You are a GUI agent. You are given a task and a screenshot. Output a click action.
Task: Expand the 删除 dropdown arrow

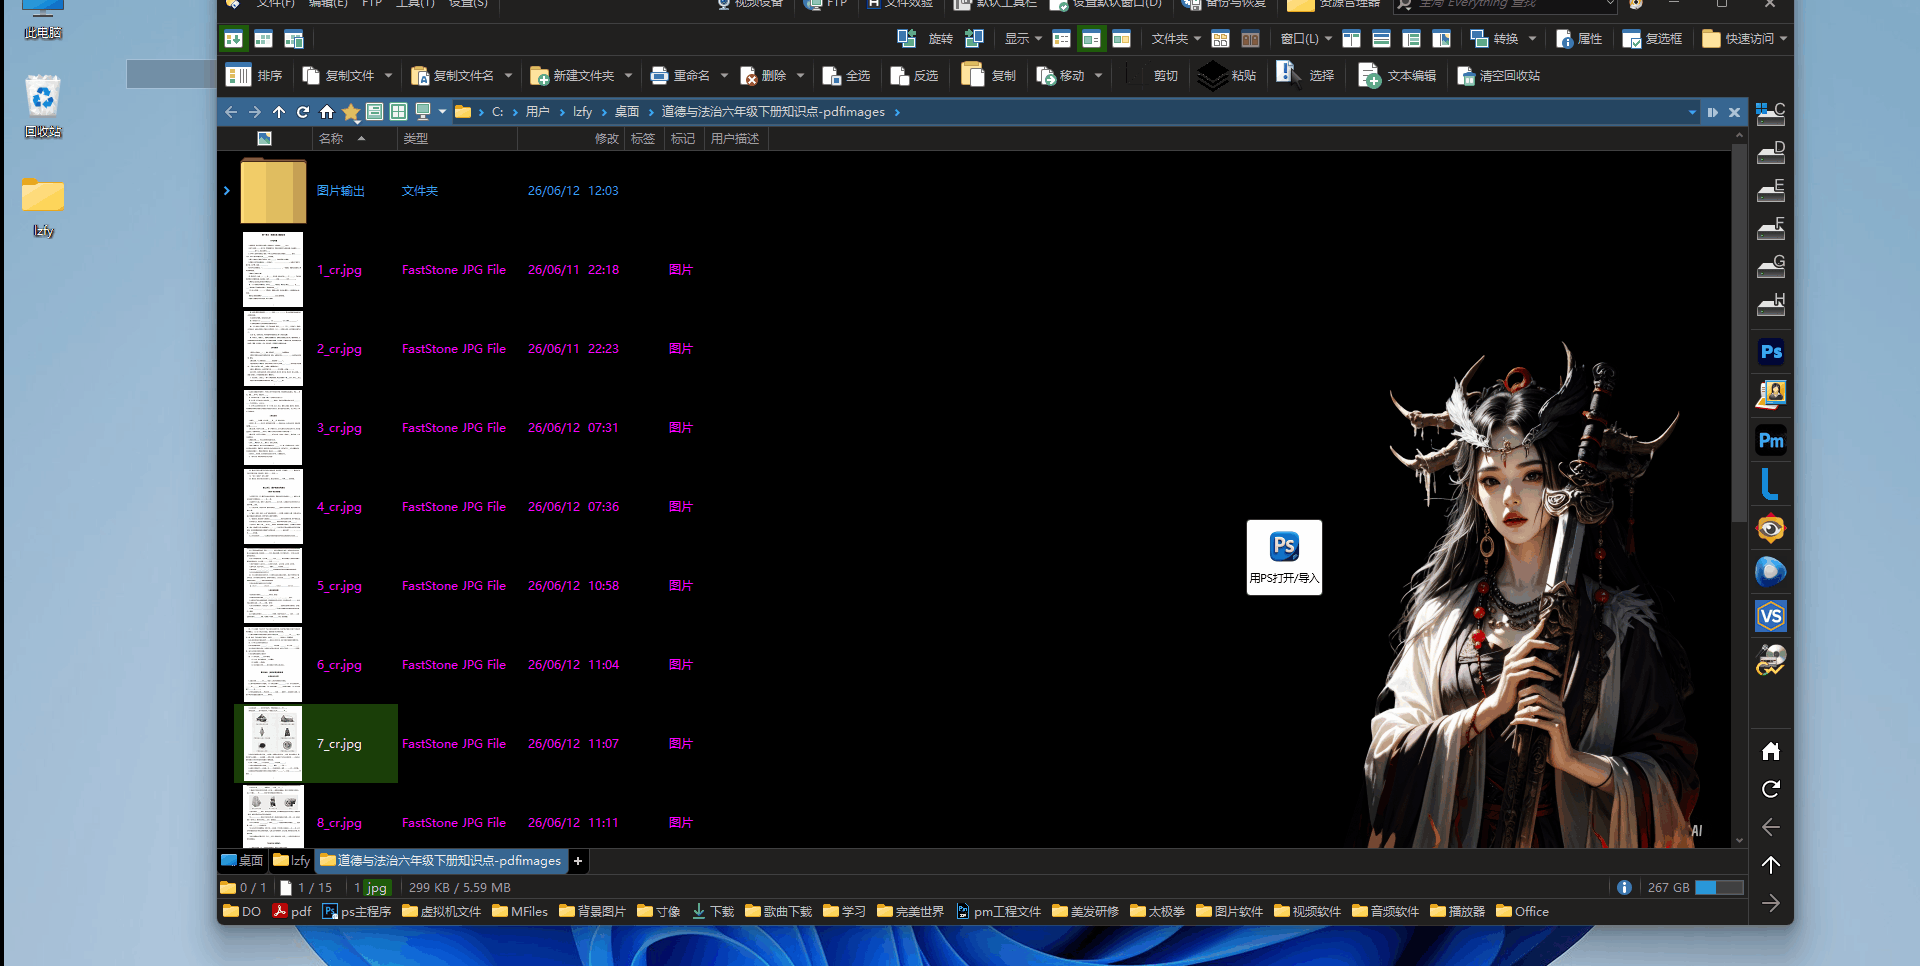coord(800,75)
